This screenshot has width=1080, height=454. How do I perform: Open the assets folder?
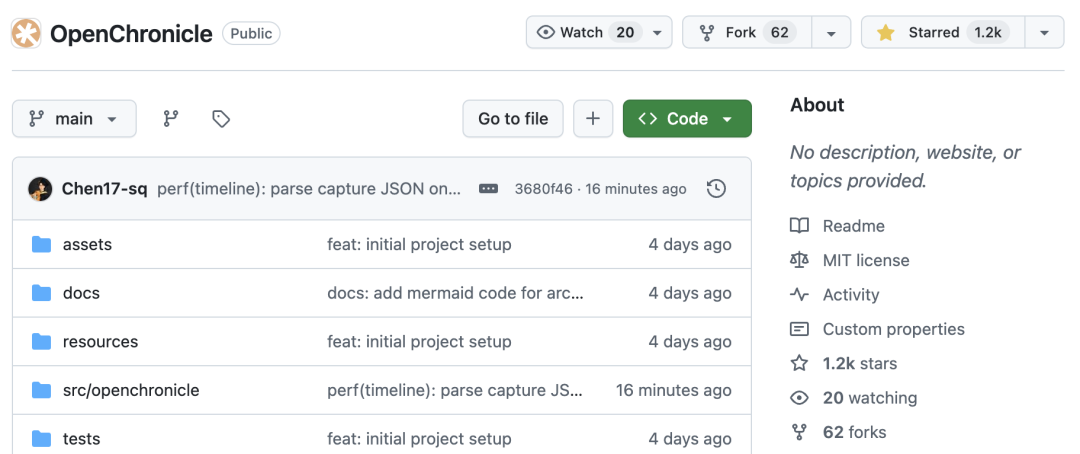tap(87, 245)
